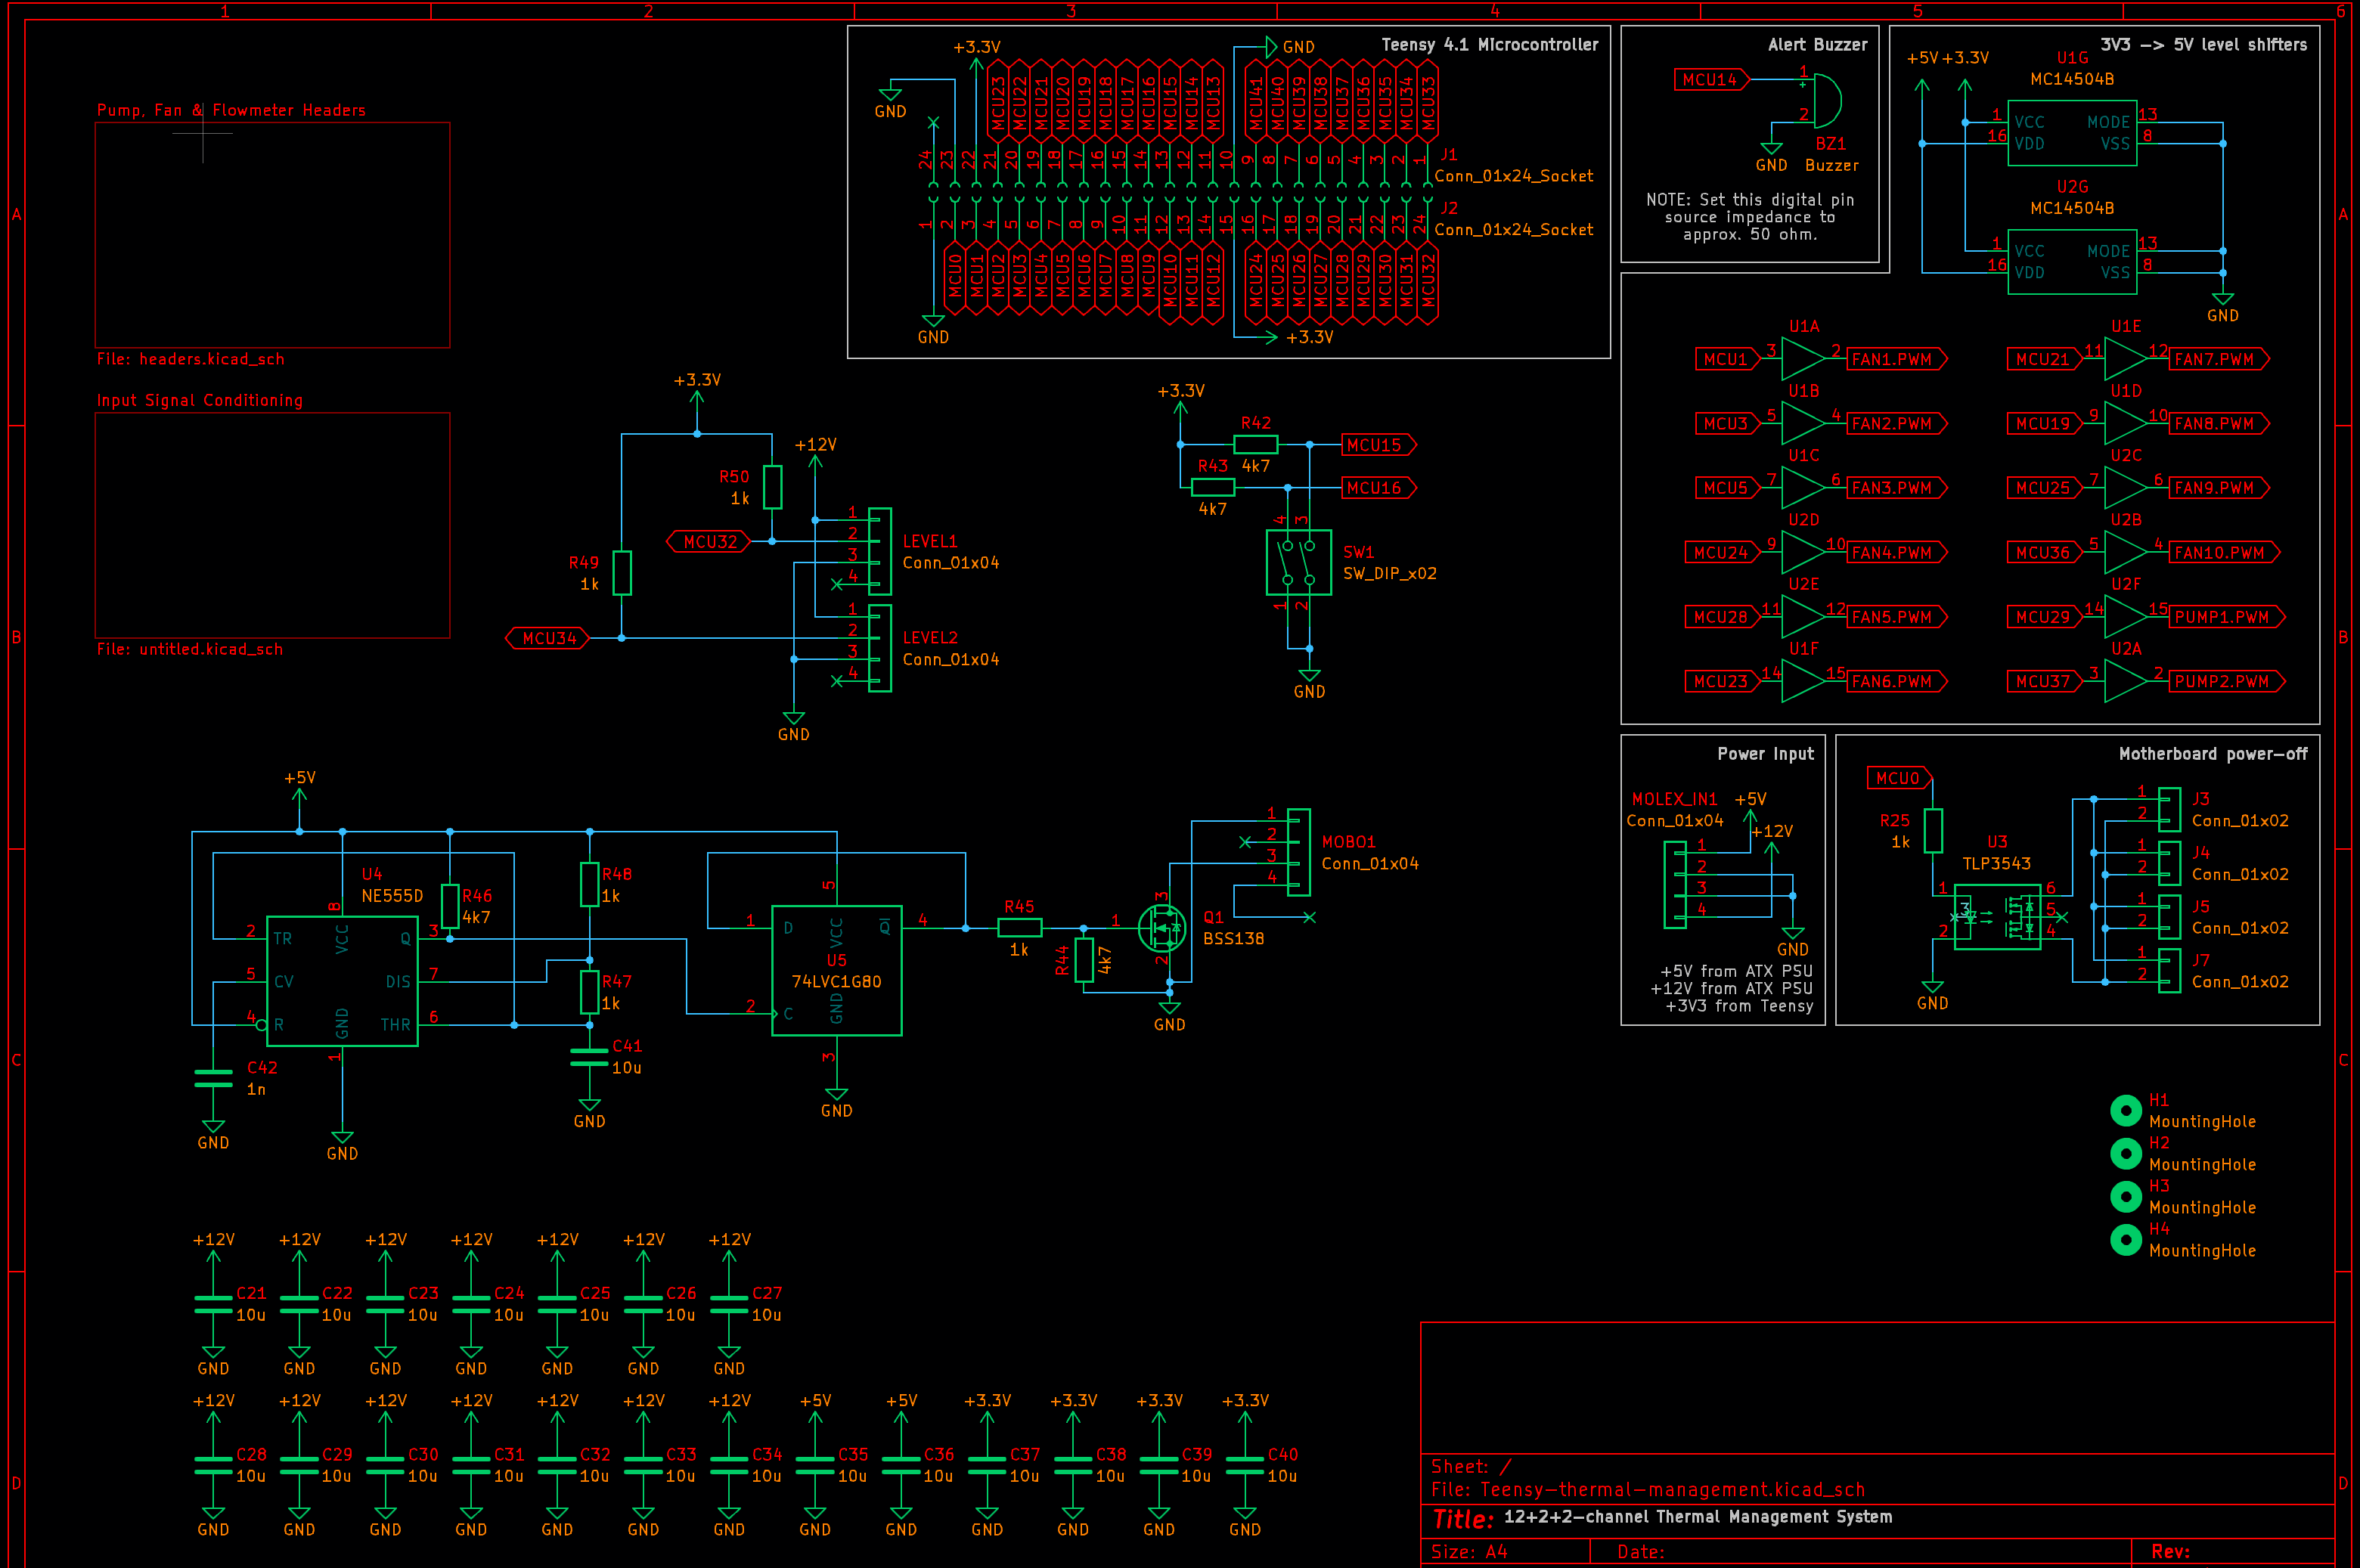The image size is (2360, 1568).
Task: Select the MCU32 global label
Action: pos(709,541)
